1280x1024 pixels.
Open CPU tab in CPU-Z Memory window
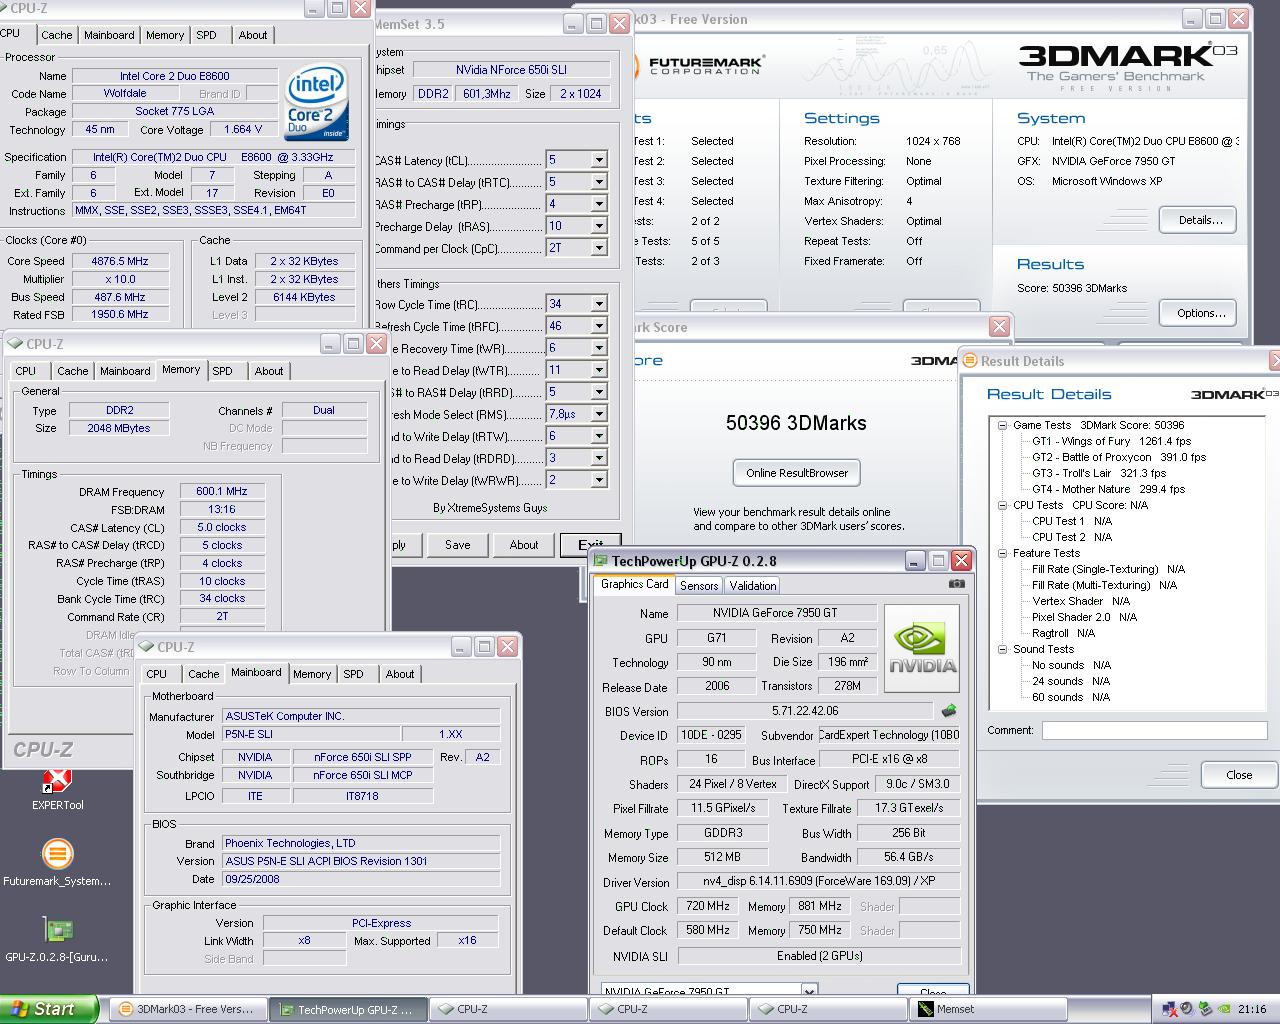tap(26, 371)
